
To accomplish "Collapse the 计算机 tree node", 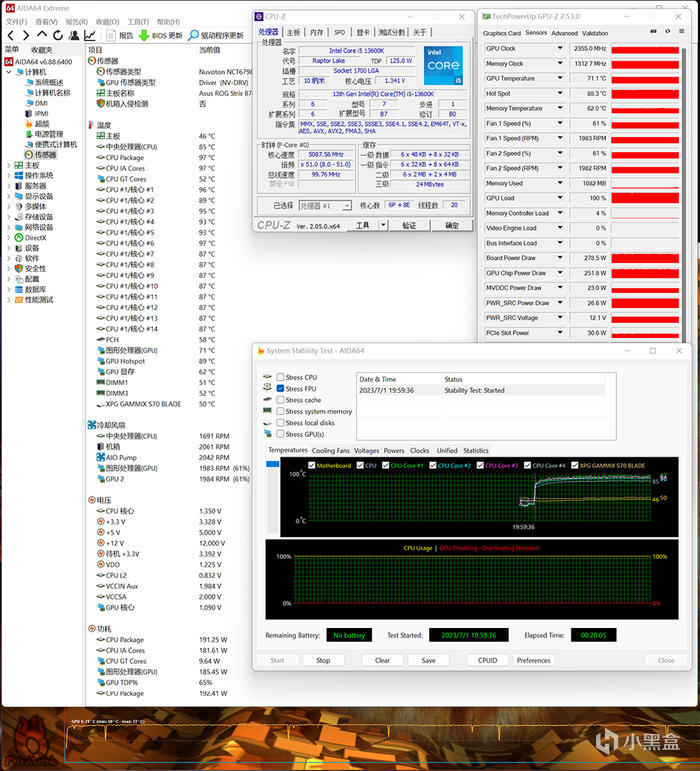I will [x=8, y=72].
